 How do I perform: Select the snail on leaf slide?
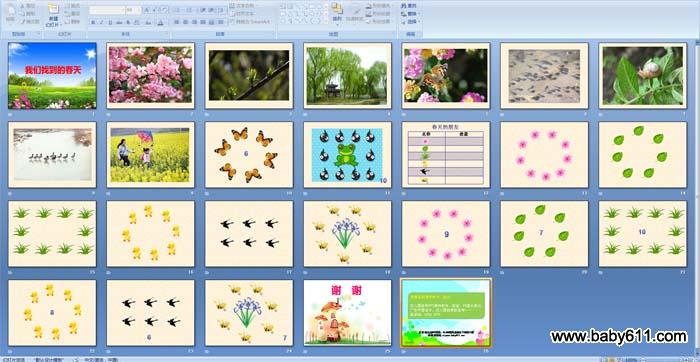642,76
